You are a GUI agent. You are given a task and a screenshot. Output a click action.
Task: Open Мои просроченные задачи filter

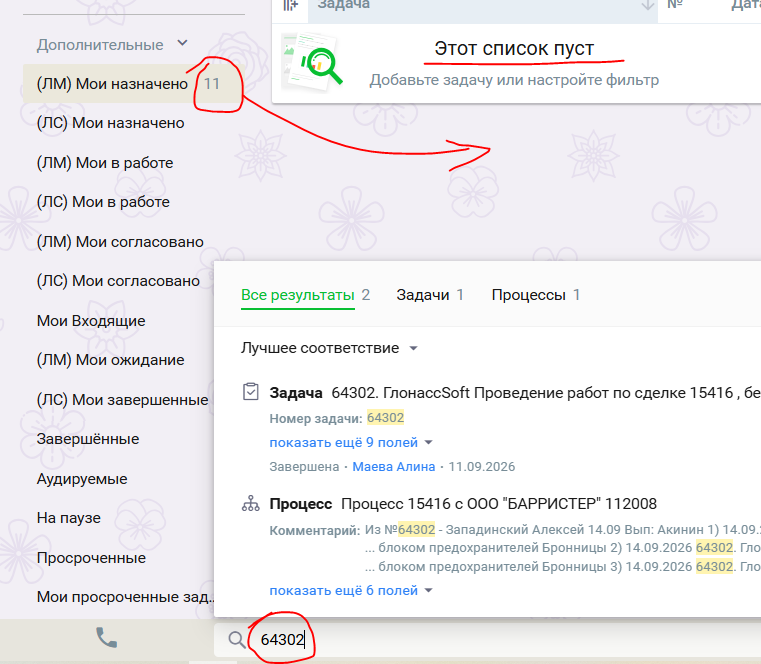(x=125, y=597)
